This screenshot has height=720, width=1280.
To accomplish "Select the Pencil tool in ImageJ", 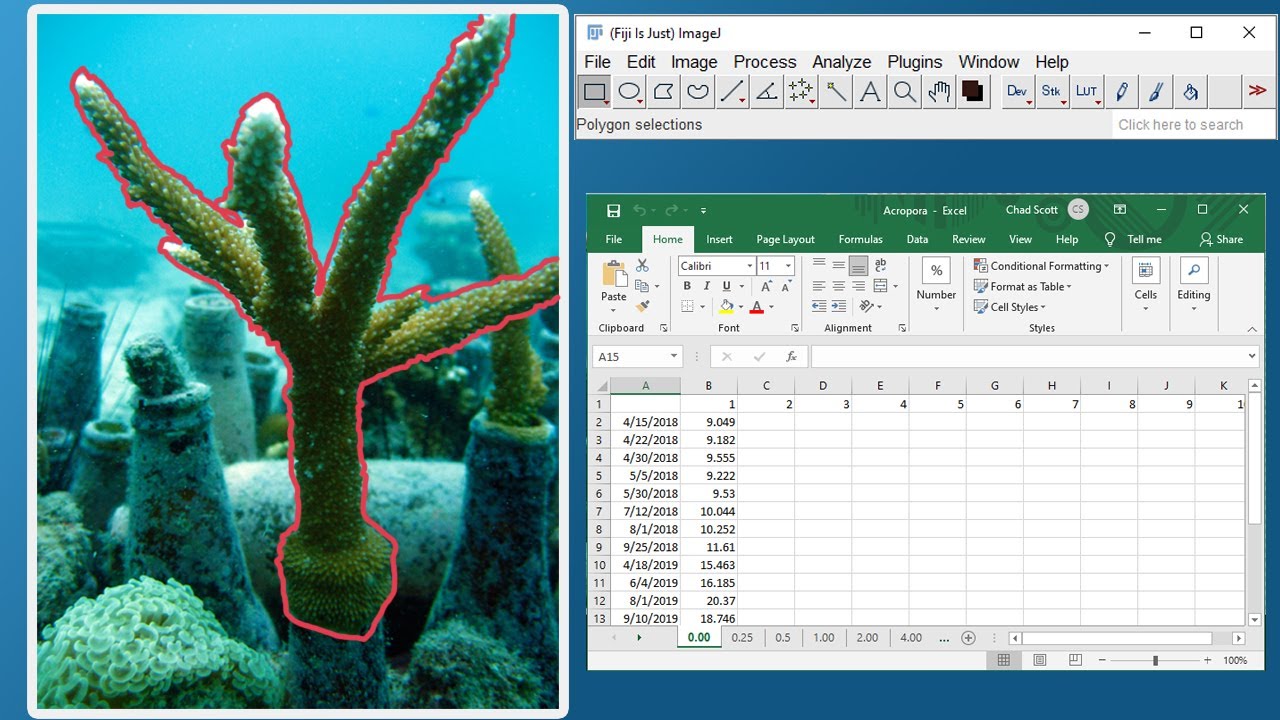I will coord(1121,92).
